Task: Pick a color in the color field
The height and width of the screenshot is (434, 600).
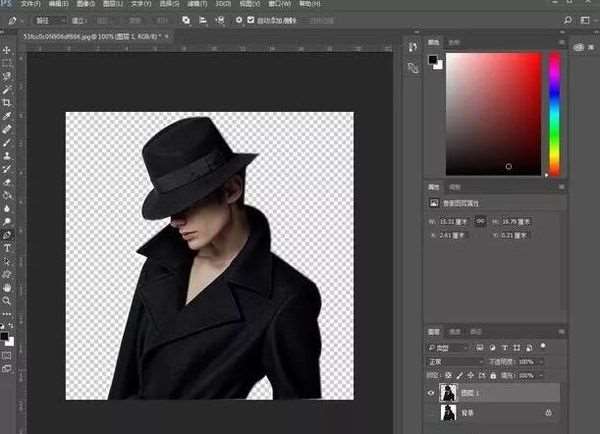Action: coord(494,114)
